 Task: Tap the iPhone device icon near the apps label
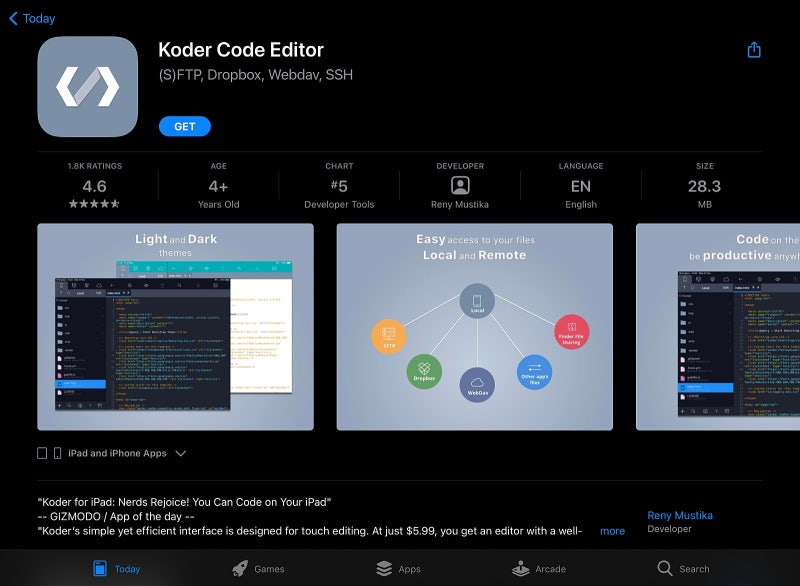click(x=57, y=452)
